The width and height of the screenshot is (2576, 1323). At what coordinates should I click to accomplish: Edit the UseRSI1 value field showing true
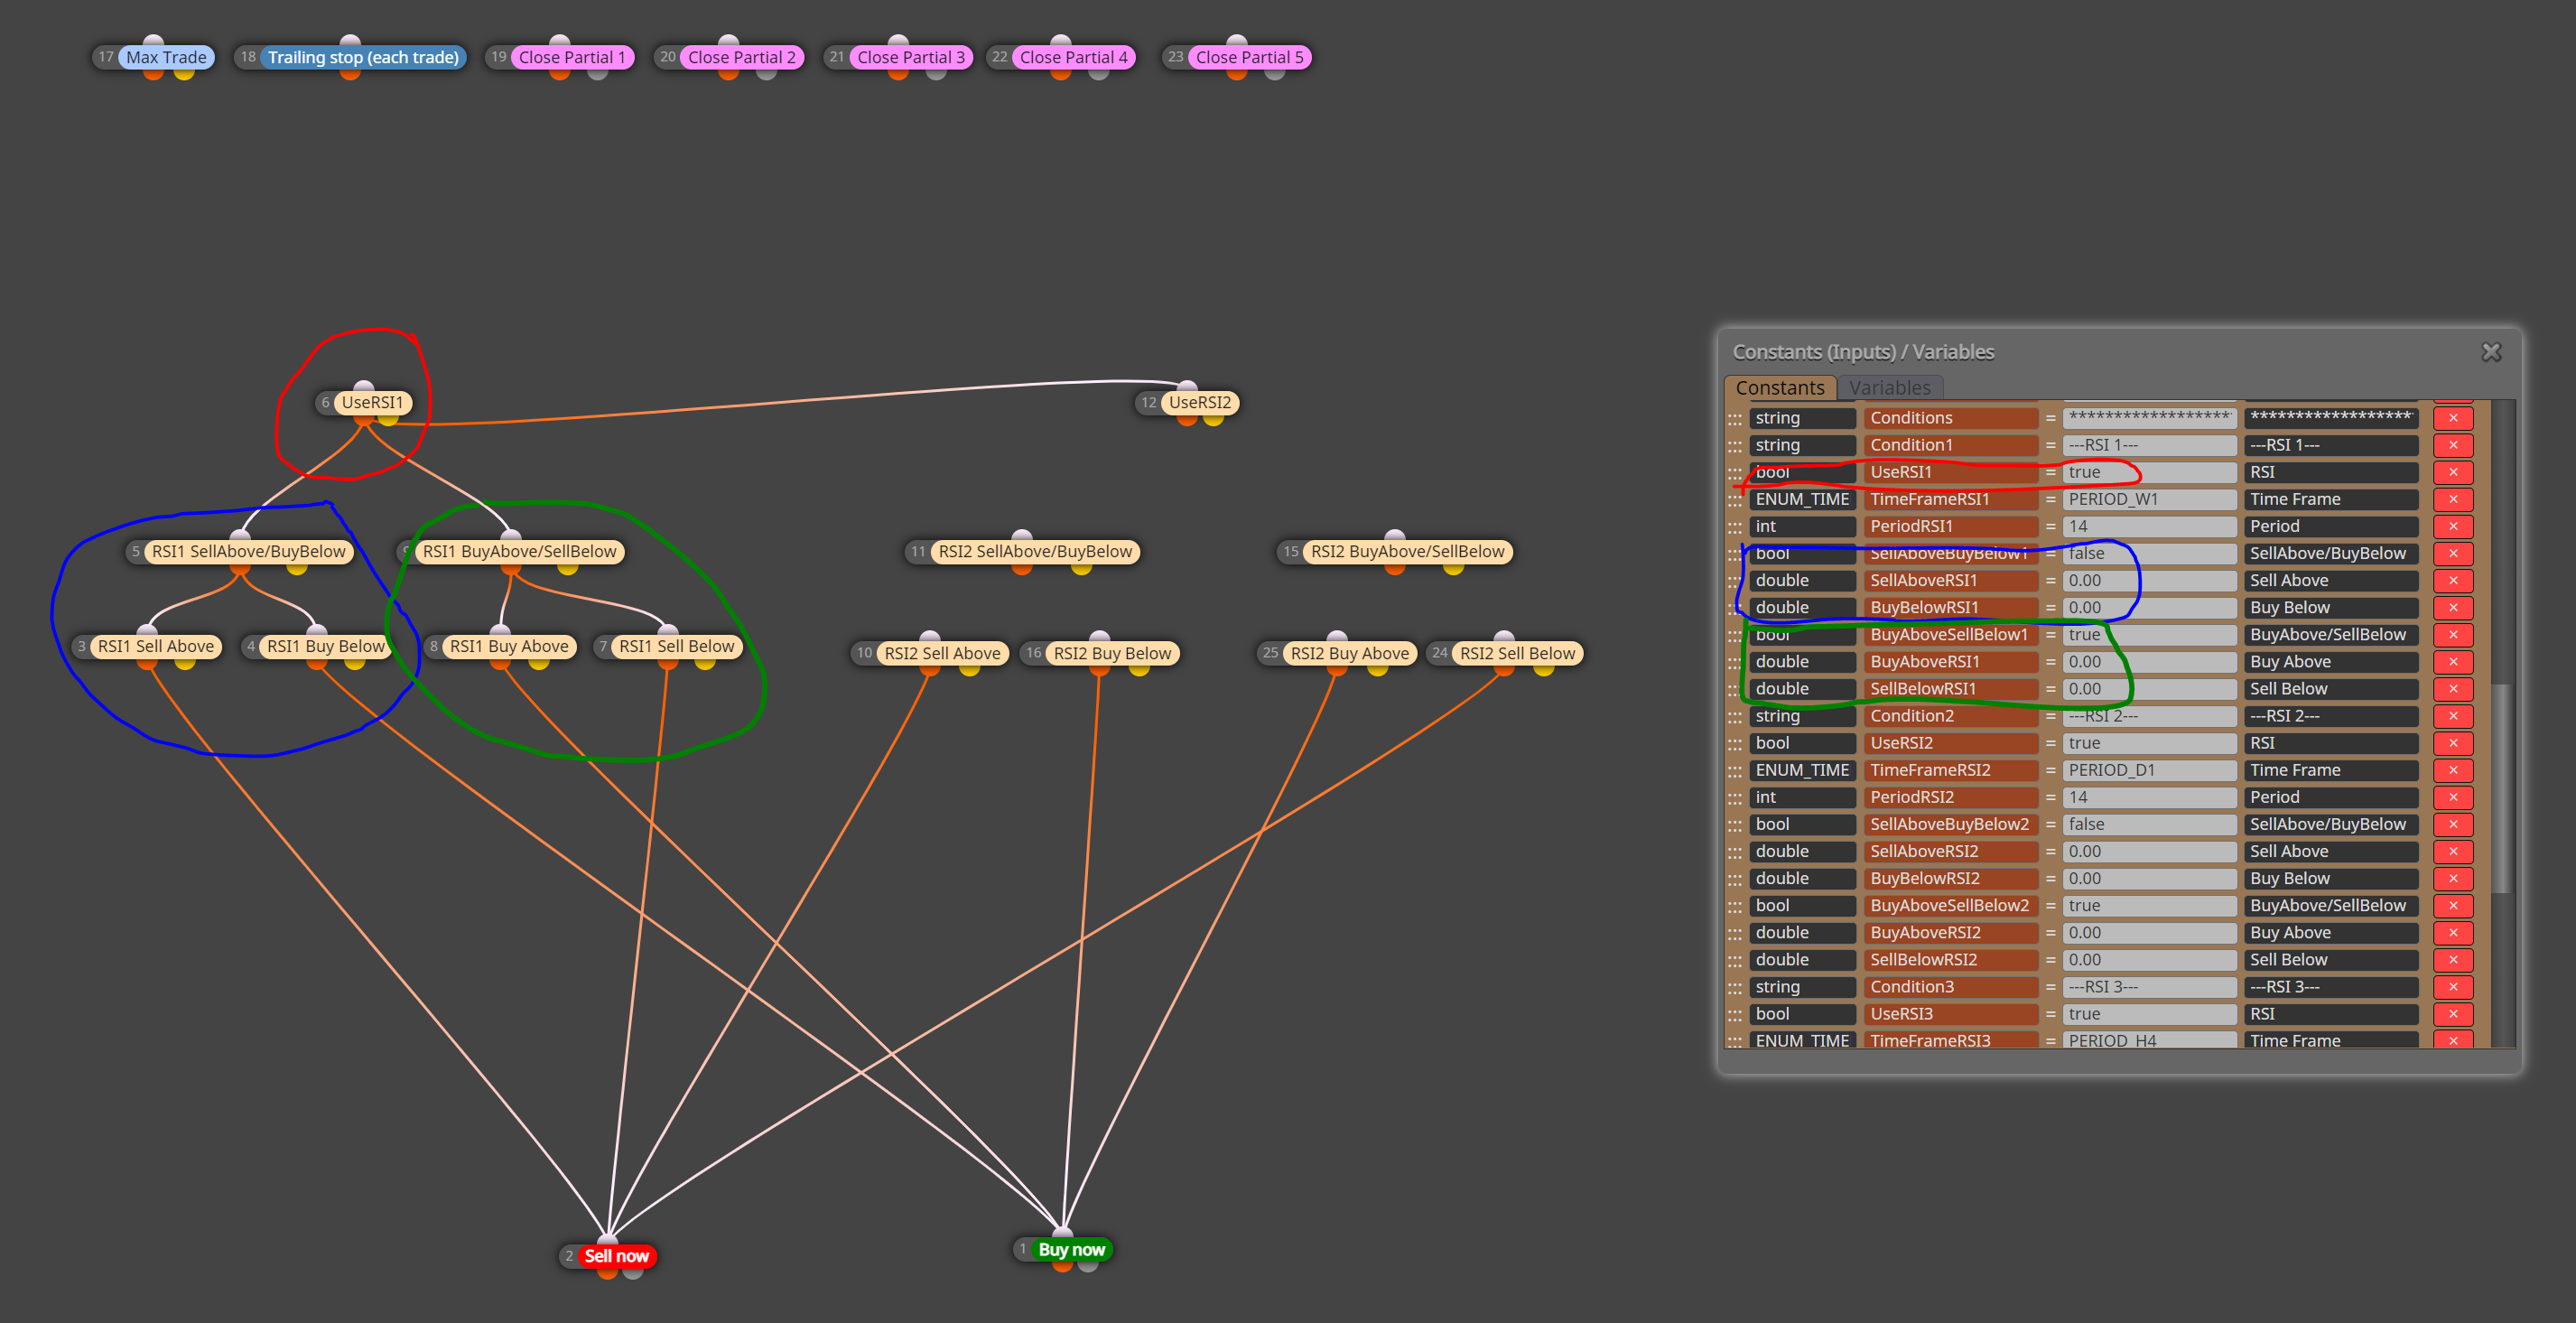2149,472
